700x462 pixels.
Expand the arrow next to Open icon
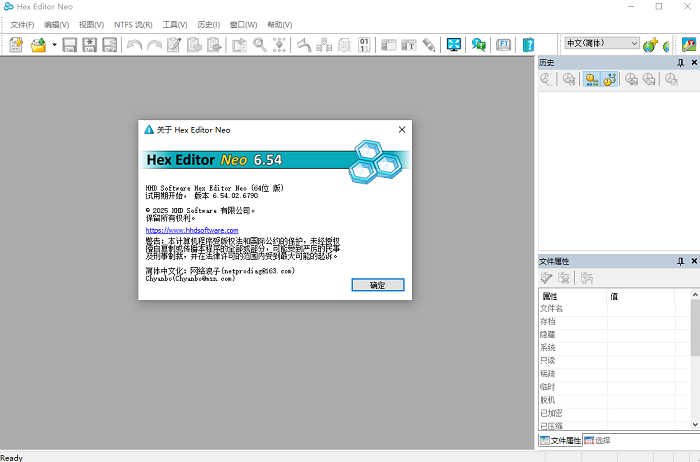click(x=53, y=44)
